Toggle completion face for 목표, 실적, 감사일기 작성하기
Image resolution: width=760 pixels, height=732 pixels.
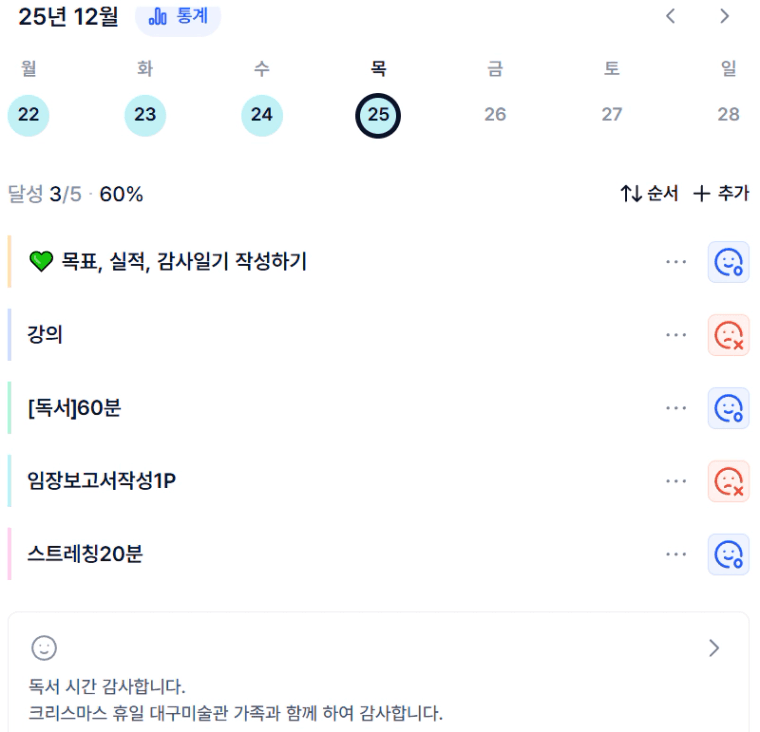coord(728,262)
